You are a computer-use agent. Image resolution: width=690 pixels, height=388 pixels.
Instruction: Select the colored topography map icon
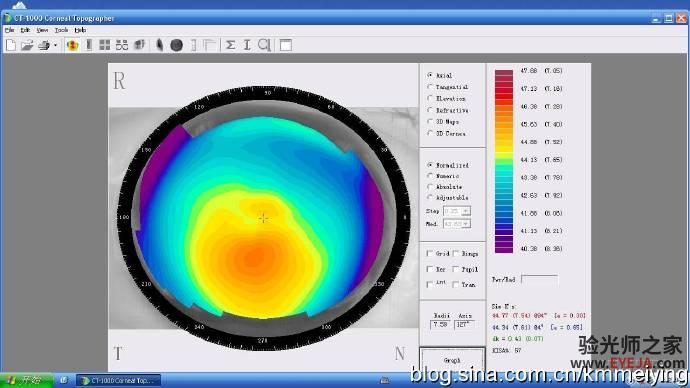[x=73, y=45]
